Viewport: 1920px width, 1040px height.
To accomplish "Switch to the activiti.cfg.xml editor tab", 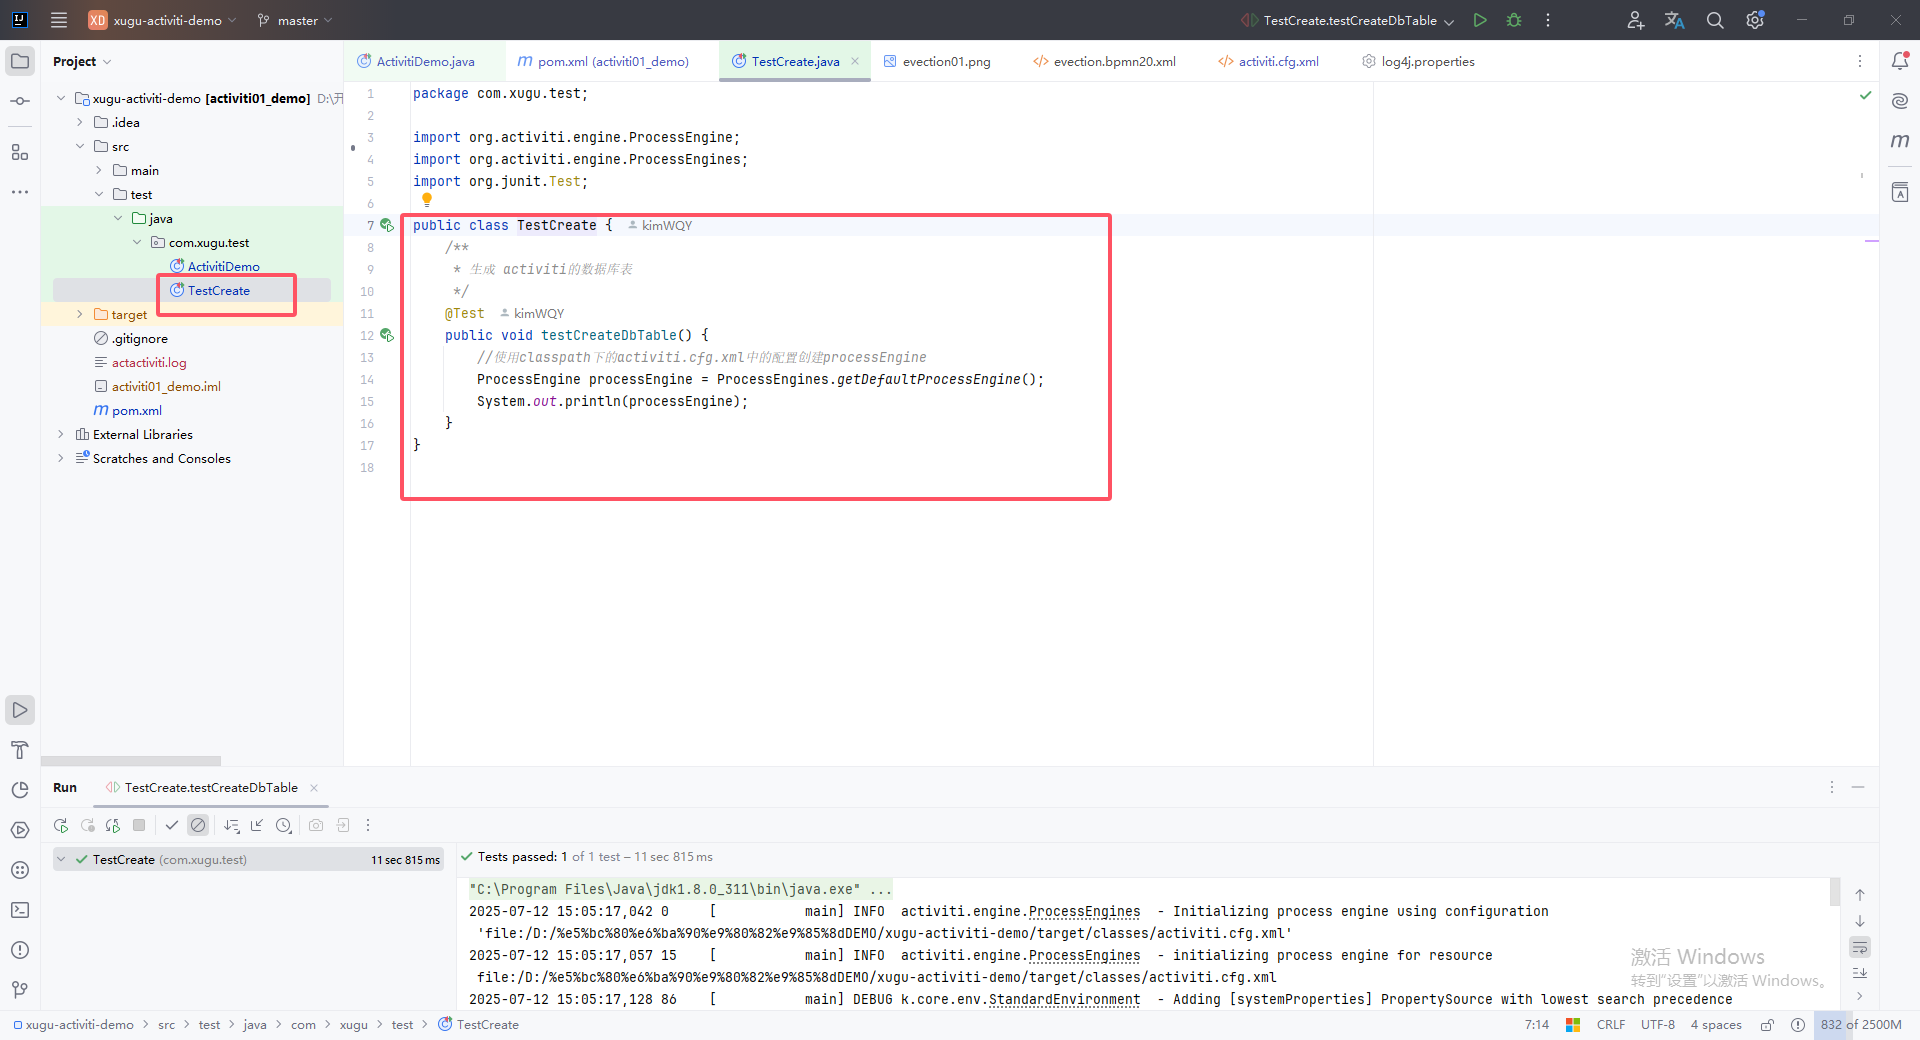I will [x=1277, y=62].
